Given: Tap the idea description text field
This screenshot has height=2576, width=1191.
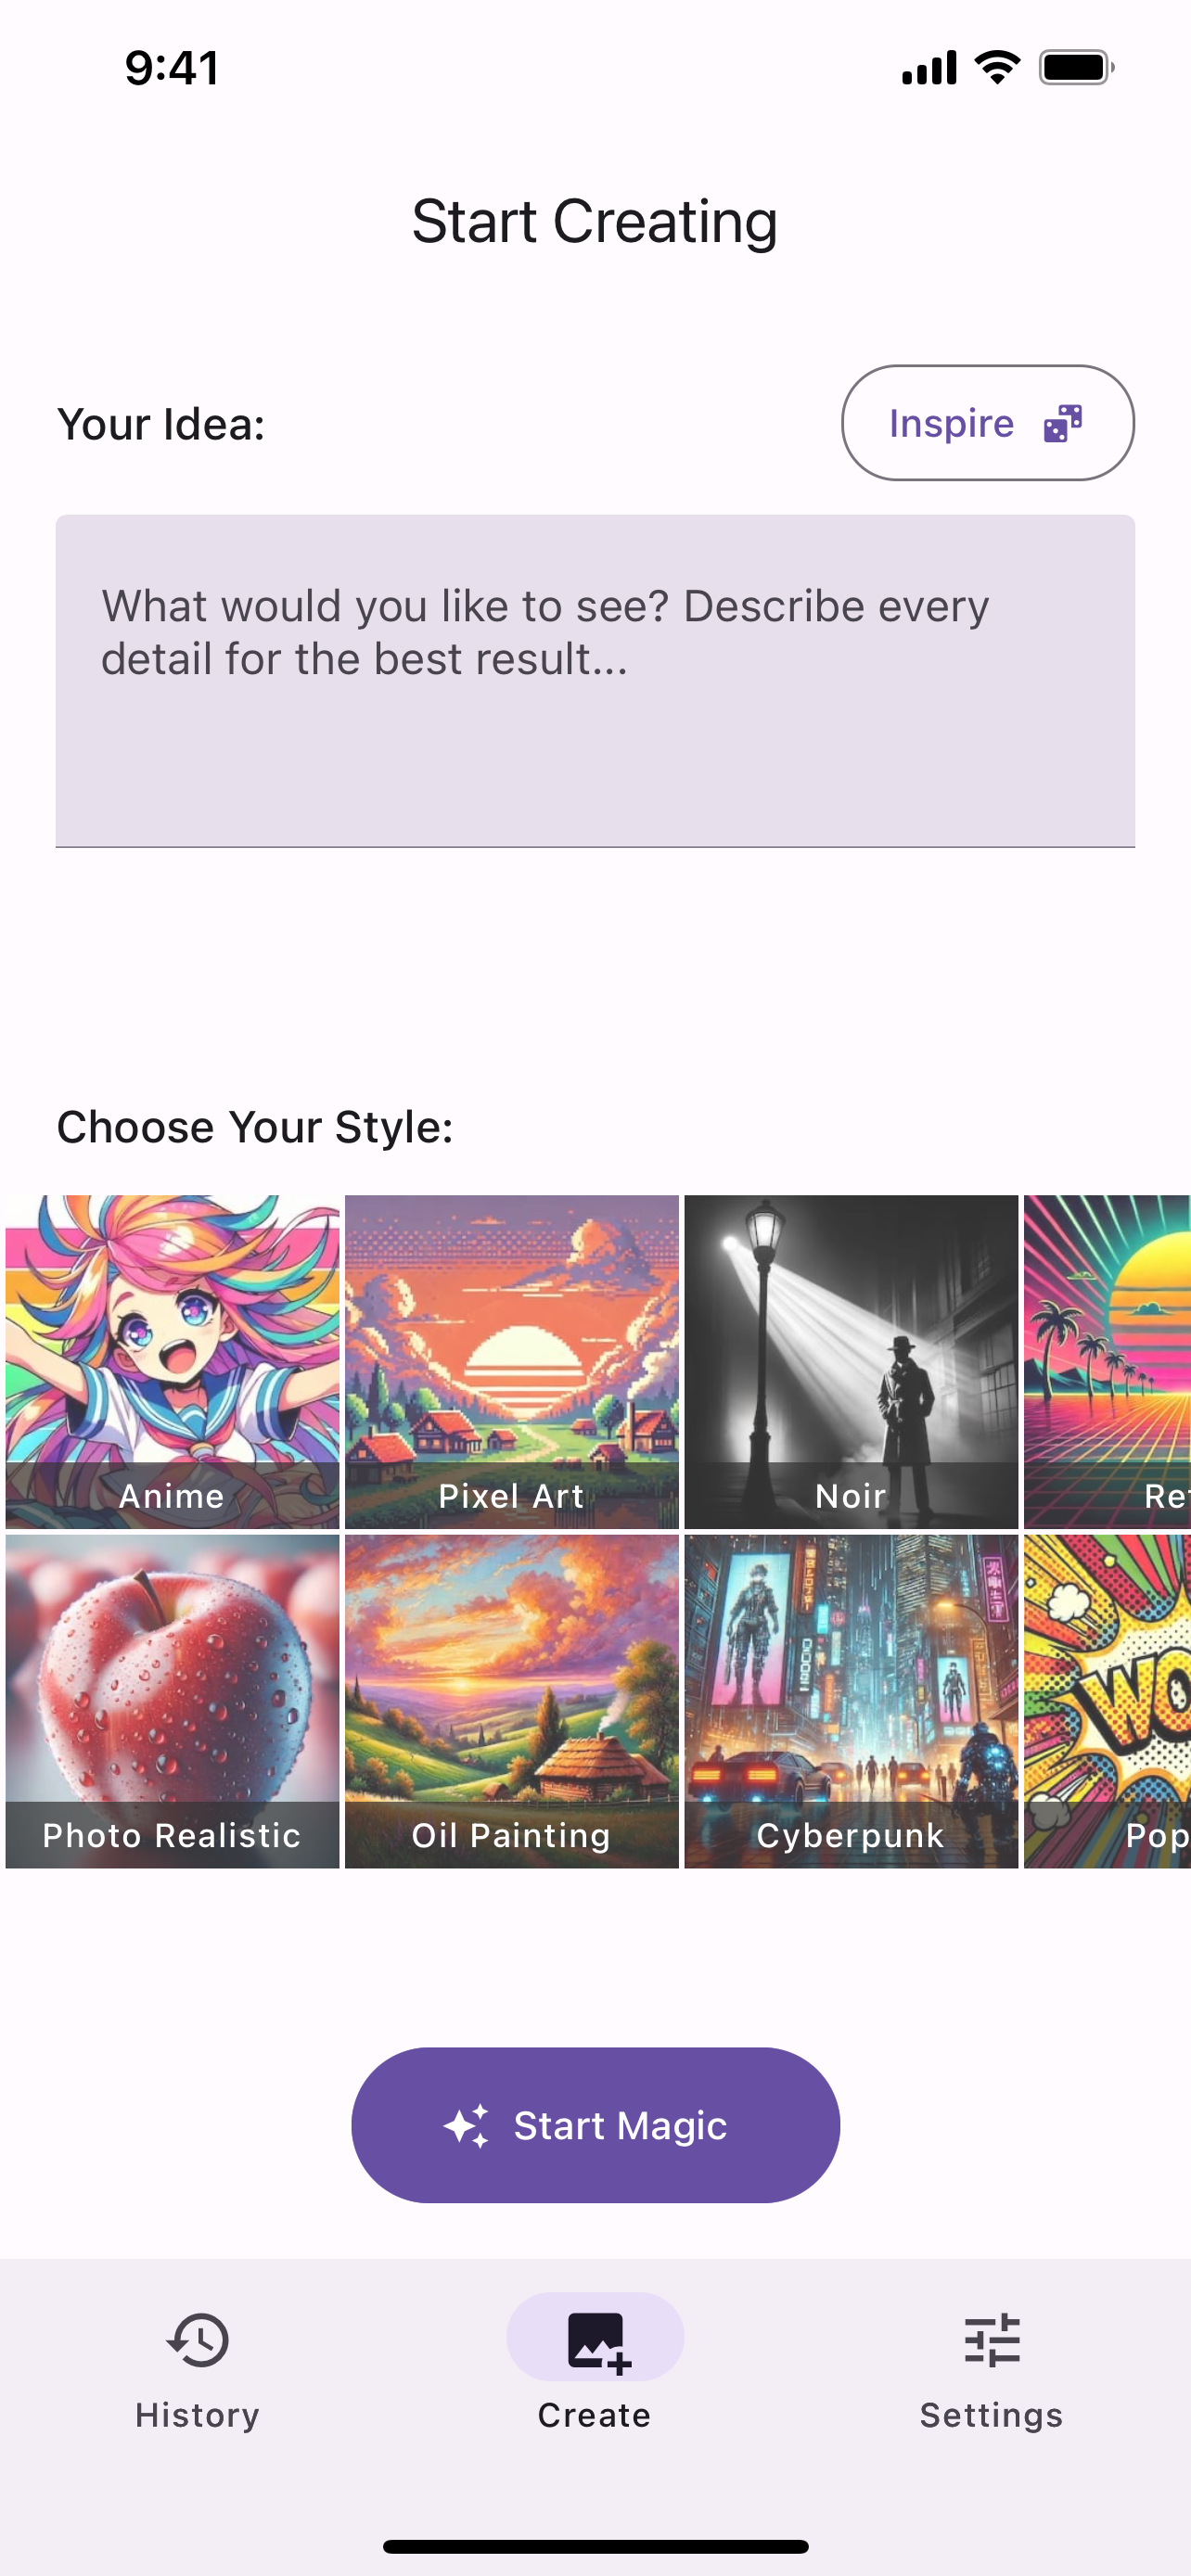Looking at the screenshot, I should (x=594, y=682).
